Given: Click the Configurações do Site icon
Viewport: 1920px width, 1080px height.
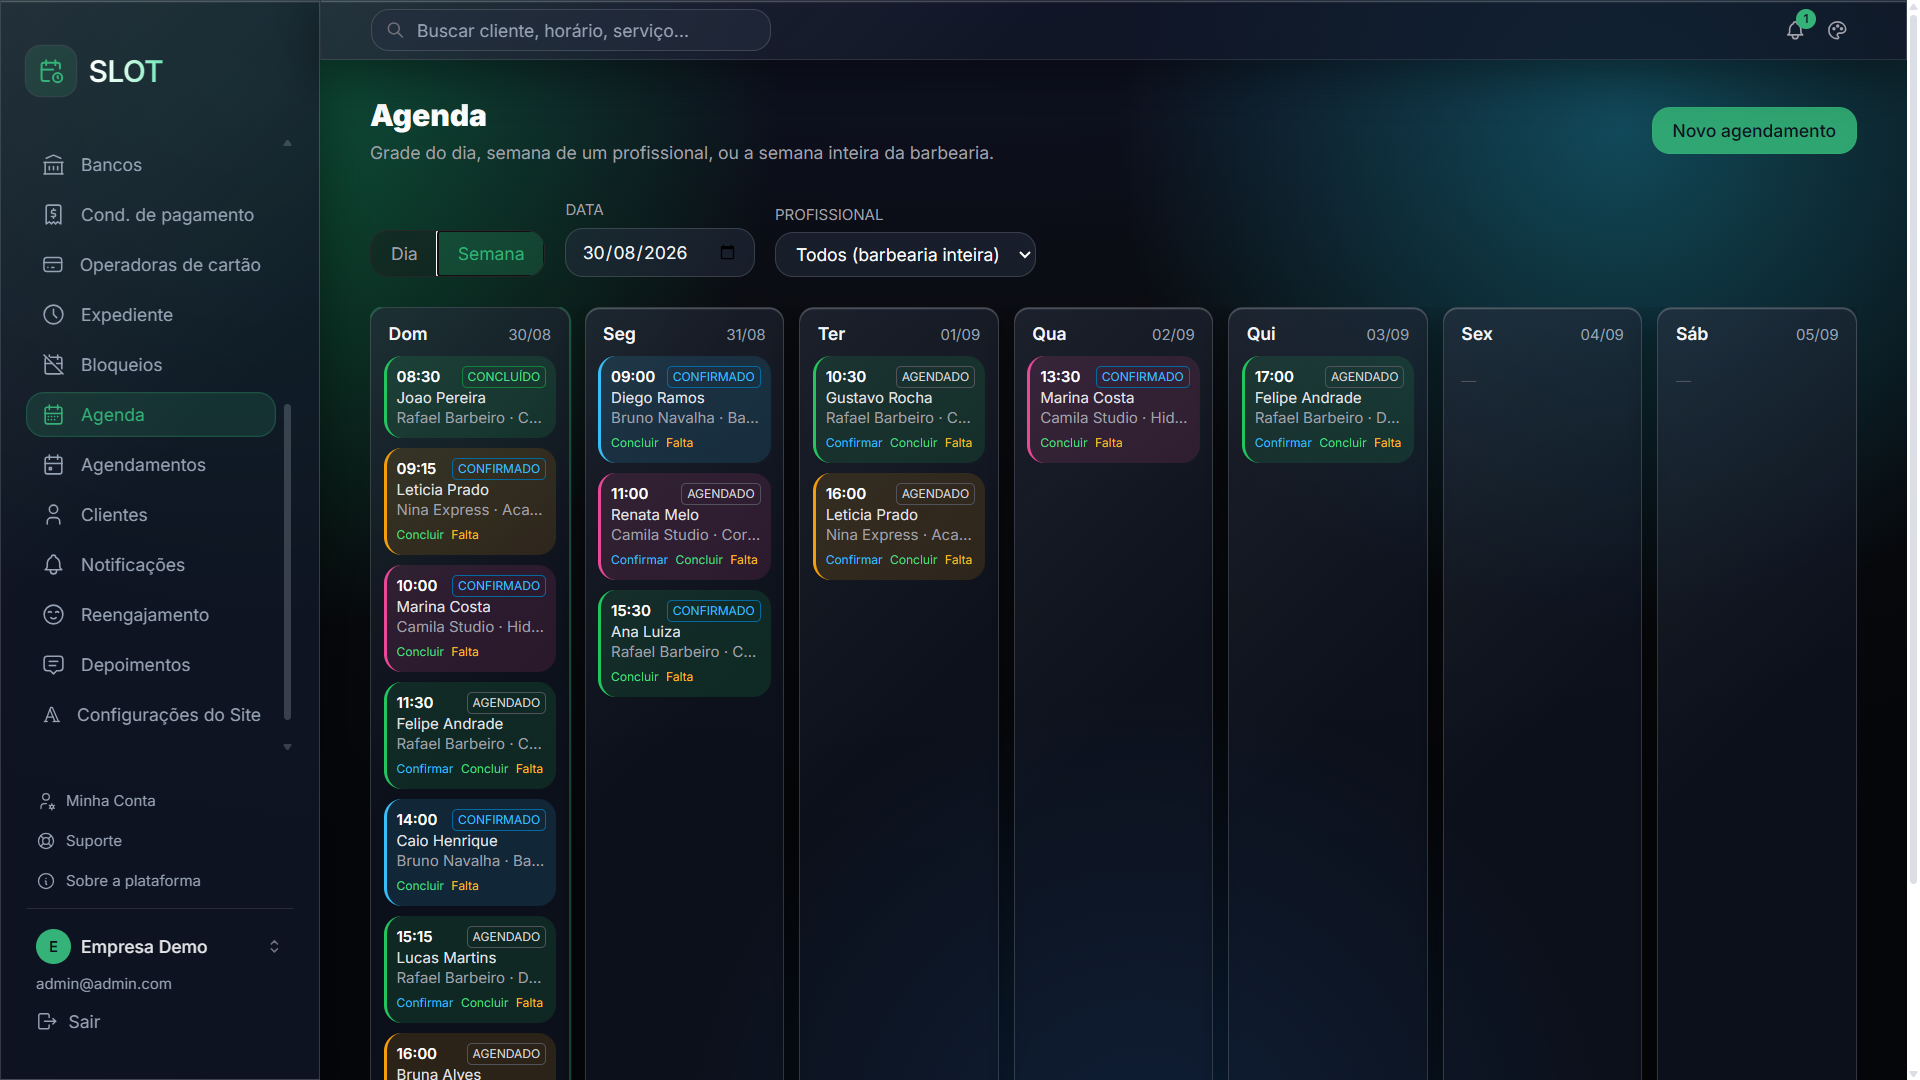Looking at the screenshot, I should 52,715.
